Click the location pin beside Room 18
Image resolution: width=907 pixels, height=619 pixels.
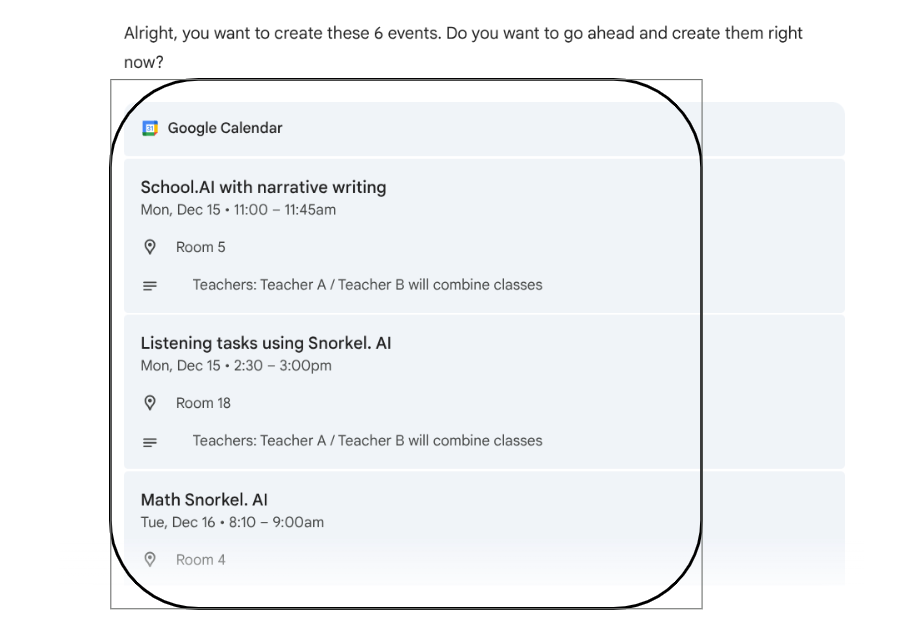coord(150,403)
